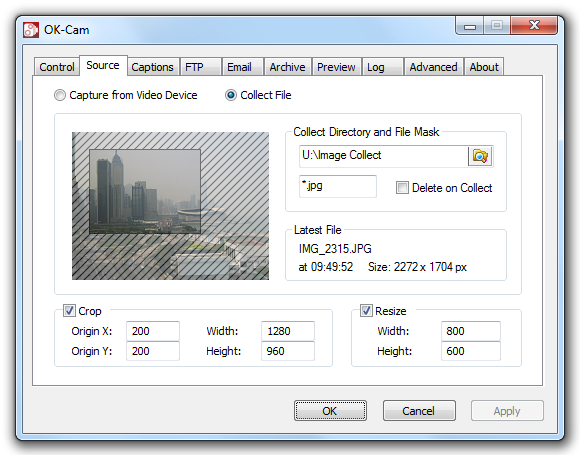Click the *.jpg file mask field
This screenshot has width=580, height=455.
(338, 186)
